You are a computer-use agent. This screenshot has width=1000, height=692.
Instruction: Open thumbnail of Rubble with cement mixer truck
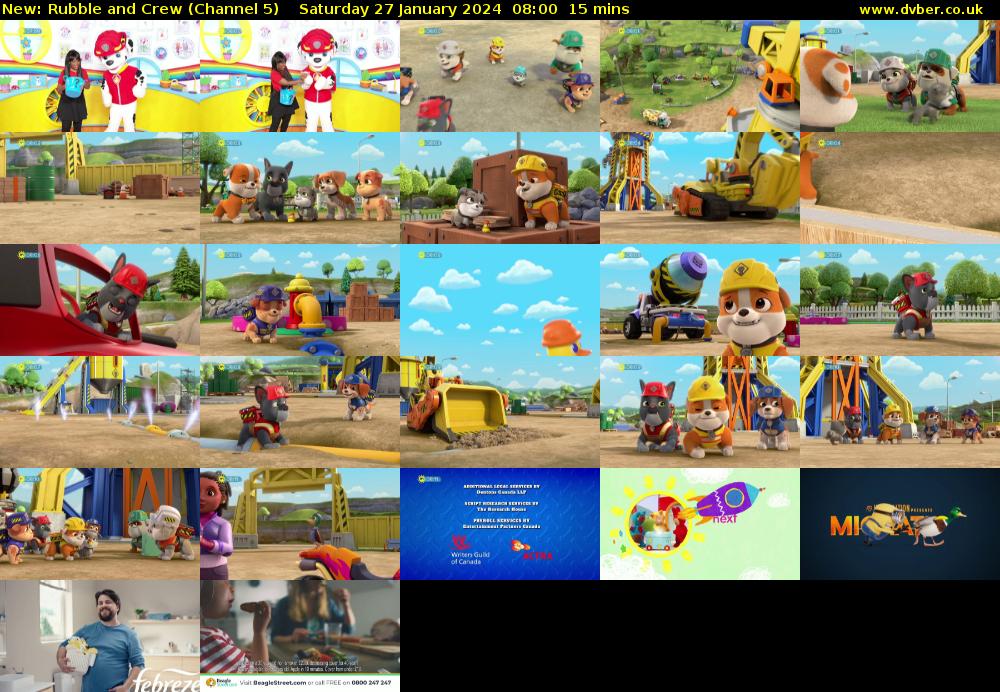coord(700,300)
